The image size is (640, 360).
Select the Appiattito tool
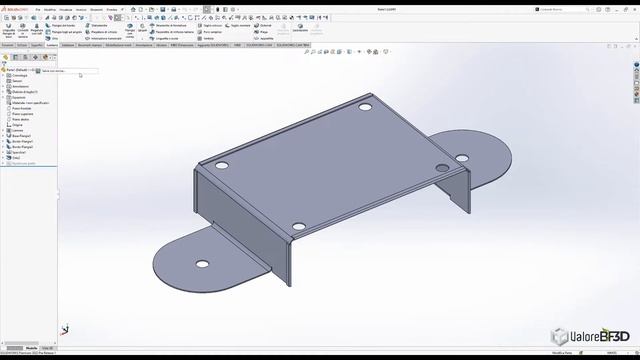264,38
